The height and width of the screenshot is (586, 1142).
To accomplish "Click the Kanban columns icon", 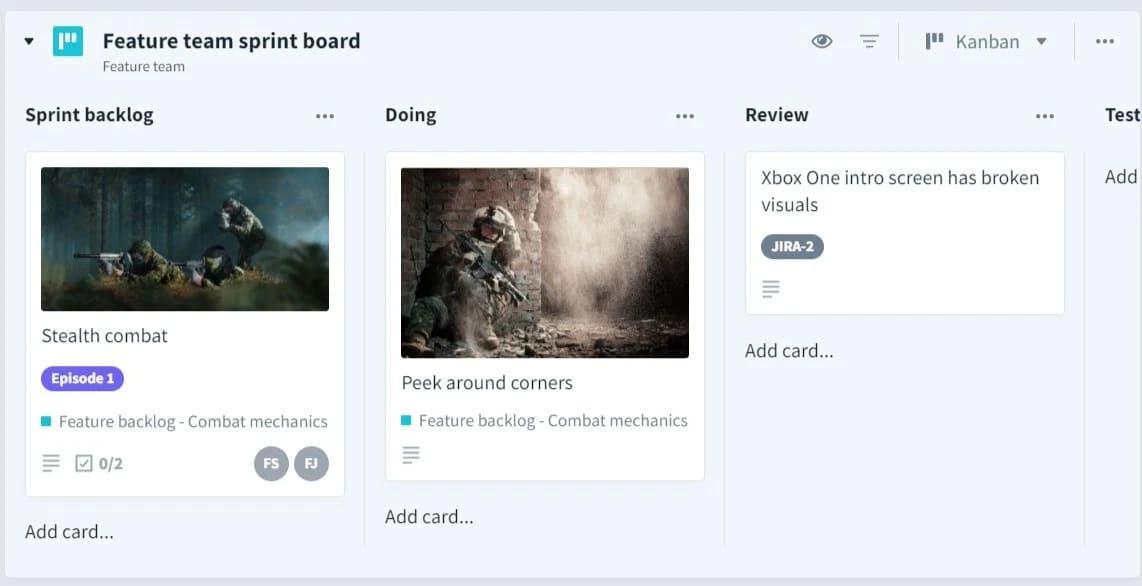I will (934, 41).
